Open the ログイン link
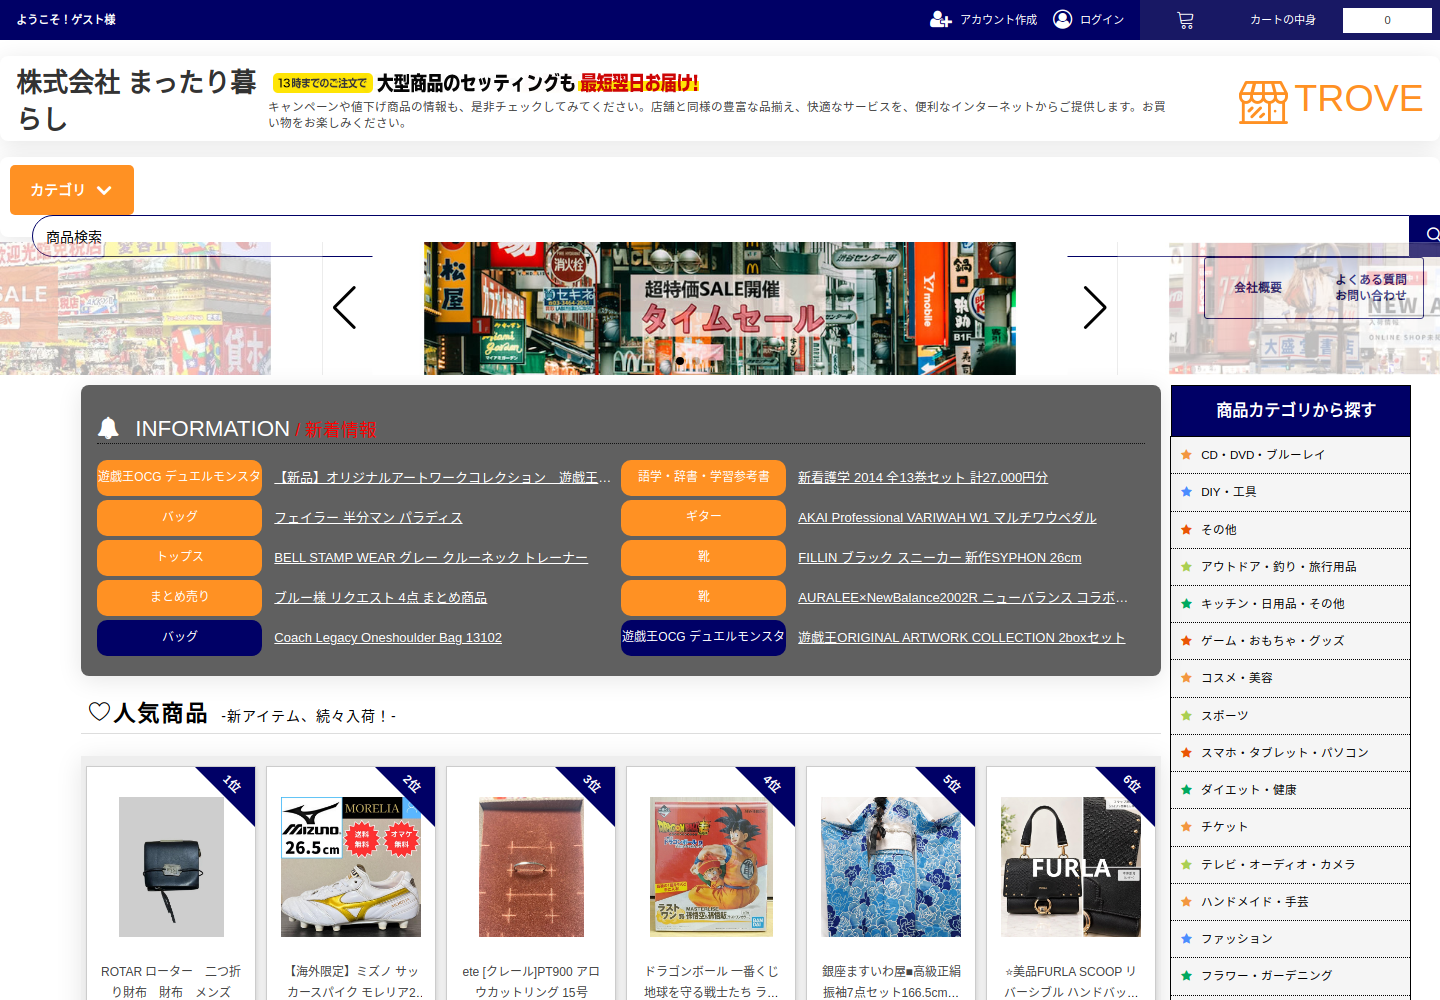This screenshot has width=1440, height=1000. tap(1102, 20)
